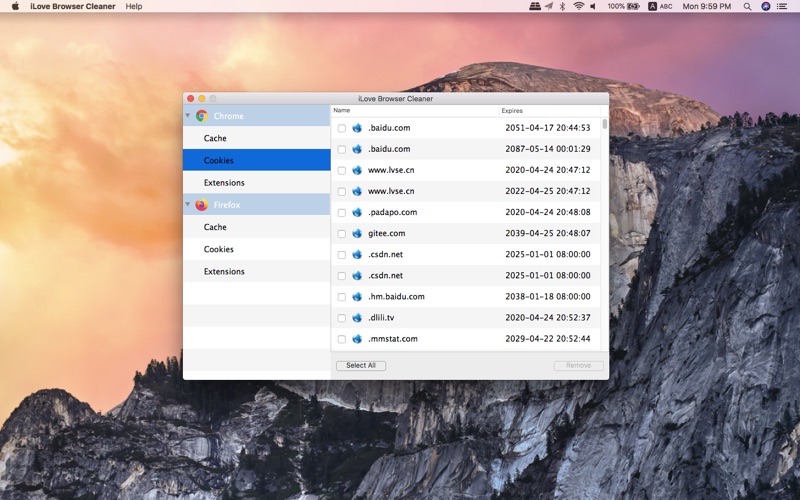Image resolution: width=800 pixels, height=500 pixels.
Task: Check the box for .dlili.tv
Action: point(342,318)
